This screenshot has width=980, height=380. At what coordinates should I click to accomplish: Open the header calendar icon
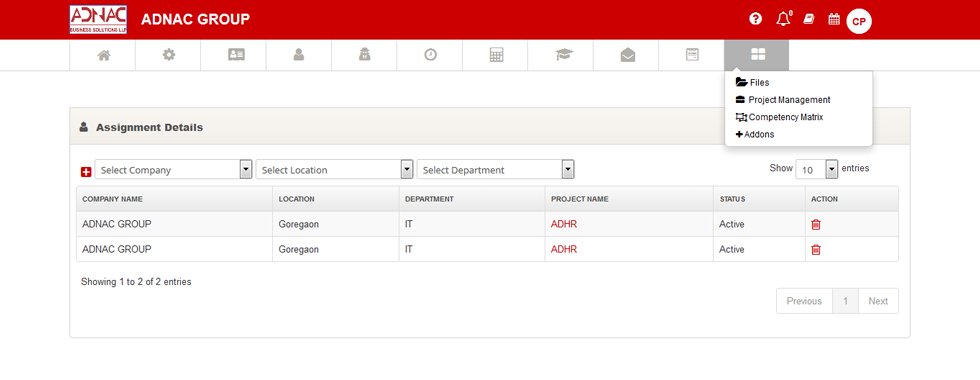[834, 19]
